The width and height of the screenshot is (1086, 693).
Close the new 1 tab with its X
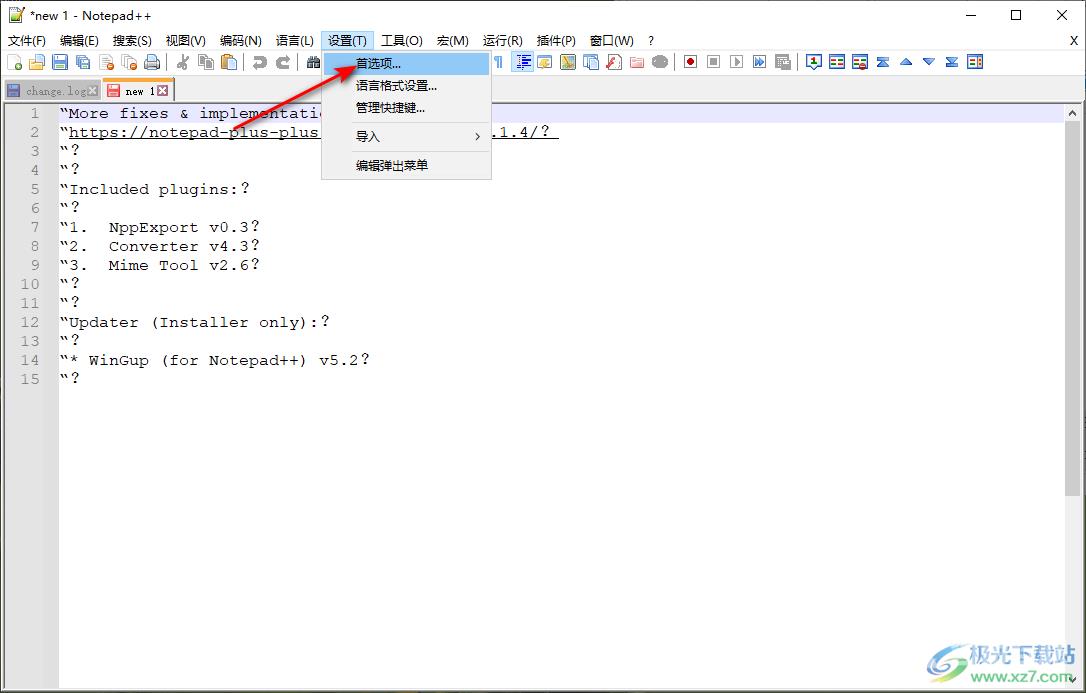162,91
